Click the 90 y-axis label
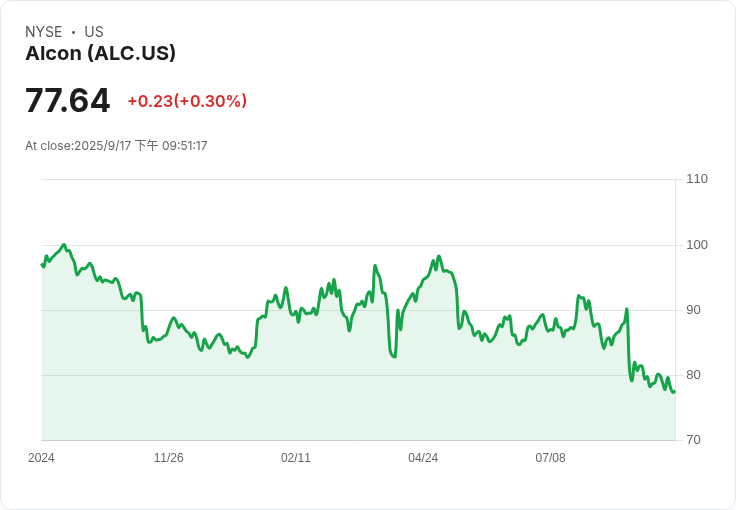 tap(693, 310)
